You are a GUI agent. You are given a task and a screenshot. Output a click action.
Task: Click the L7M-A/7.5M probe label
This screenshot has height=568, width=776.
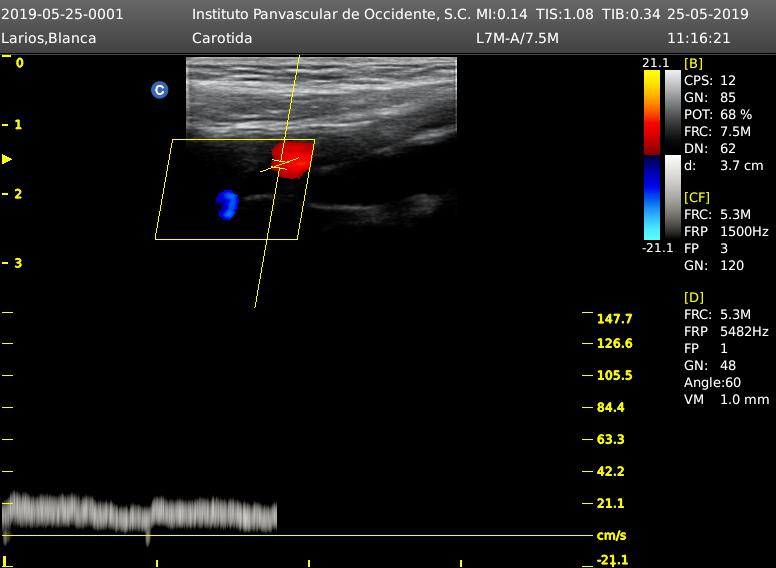pyautogui.click(x=517, y=38)
